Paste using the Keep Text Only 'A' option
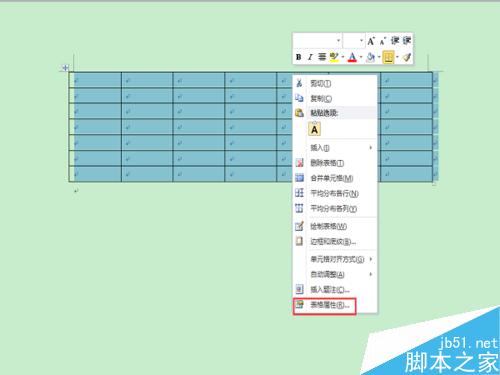This screenshot has height=375, width=500. (314, 129)
